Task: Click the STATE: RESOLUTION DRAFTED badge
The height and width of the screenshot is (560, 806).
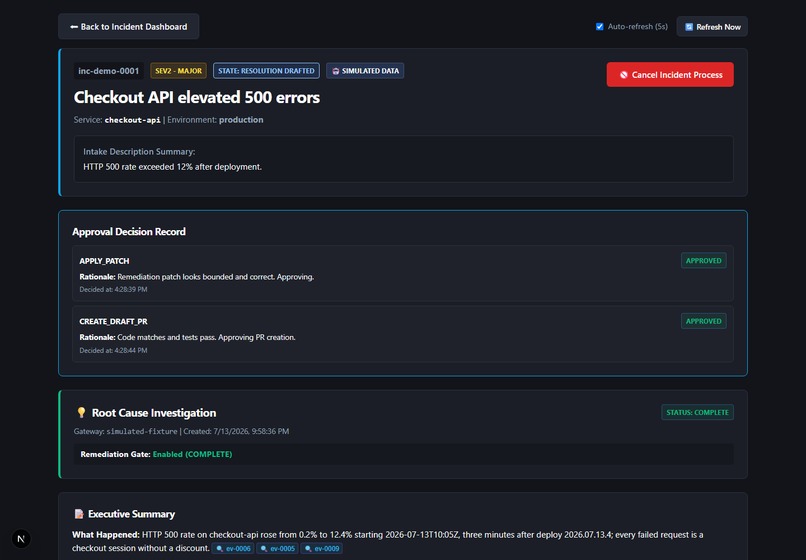Action: pyautogui.click(x=266, y=71)
